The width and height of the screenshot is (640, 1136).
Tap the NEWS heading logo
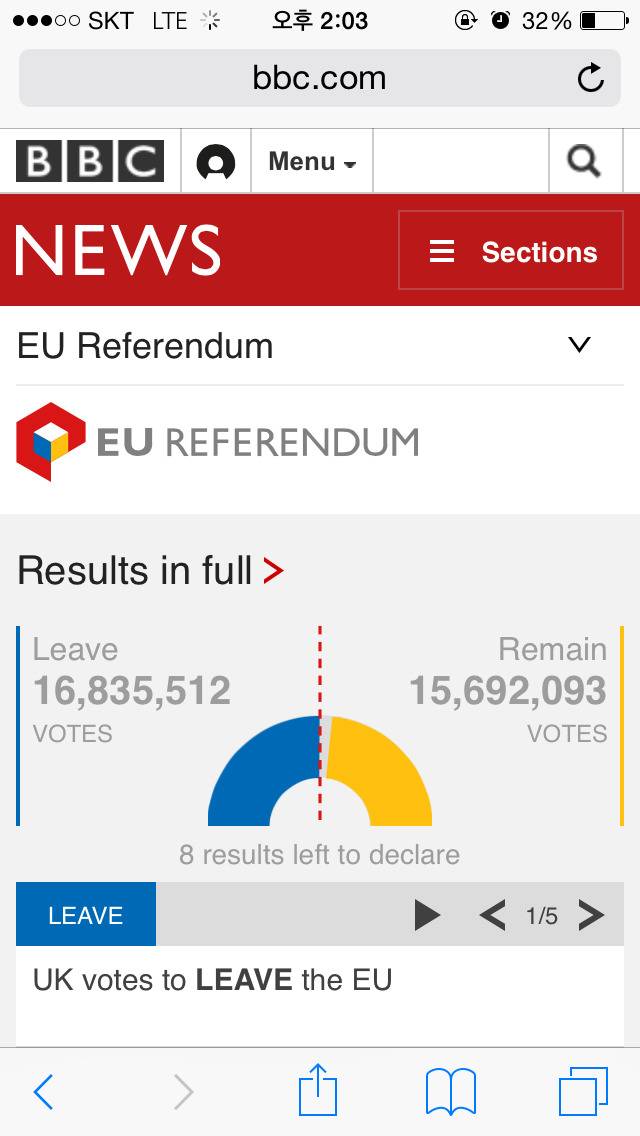click(x=118, y=250)
